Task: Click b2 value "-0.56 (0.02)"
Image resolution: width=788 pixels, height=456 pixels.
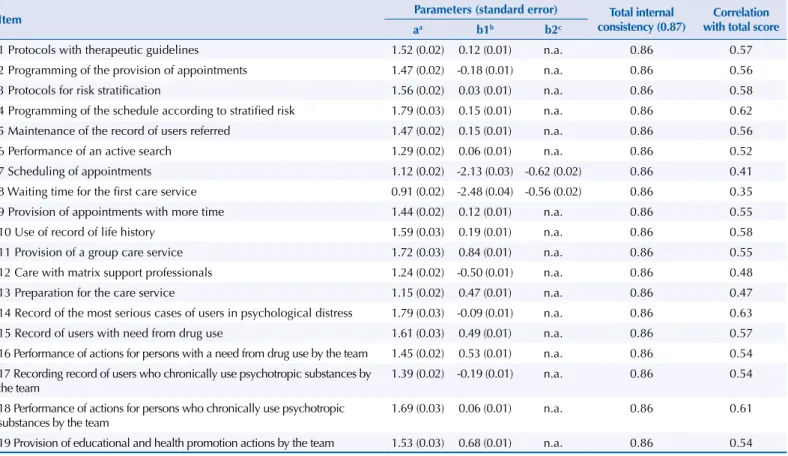Action: point(553,192)
